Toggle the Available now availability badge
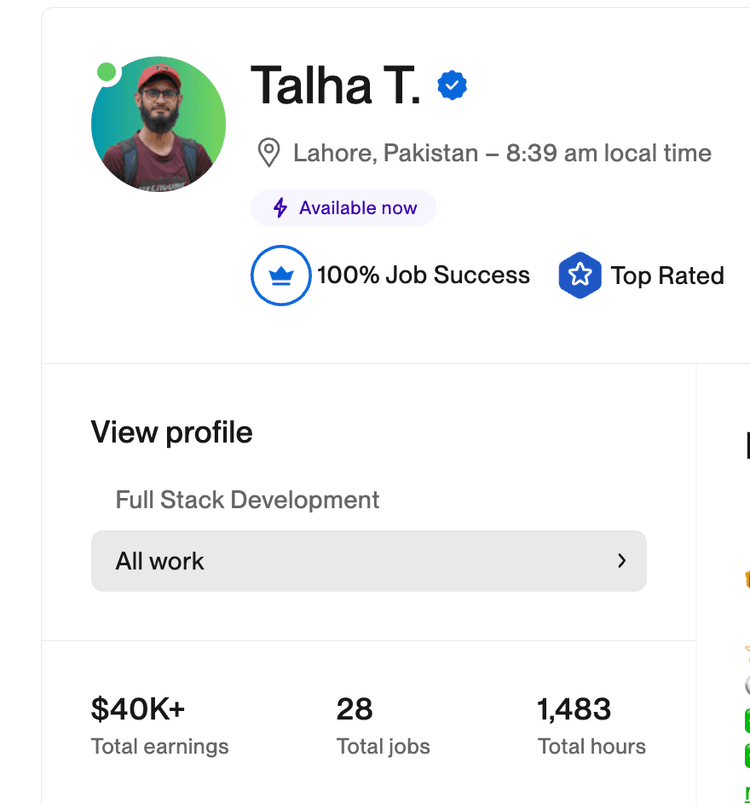The image size is (750, 805). point(343,207)
